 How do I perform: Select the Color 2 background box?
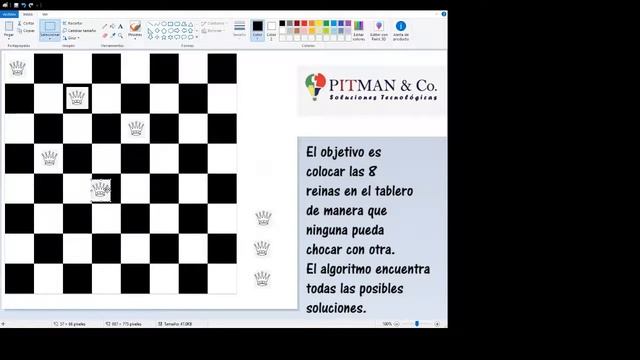(271, 31)
